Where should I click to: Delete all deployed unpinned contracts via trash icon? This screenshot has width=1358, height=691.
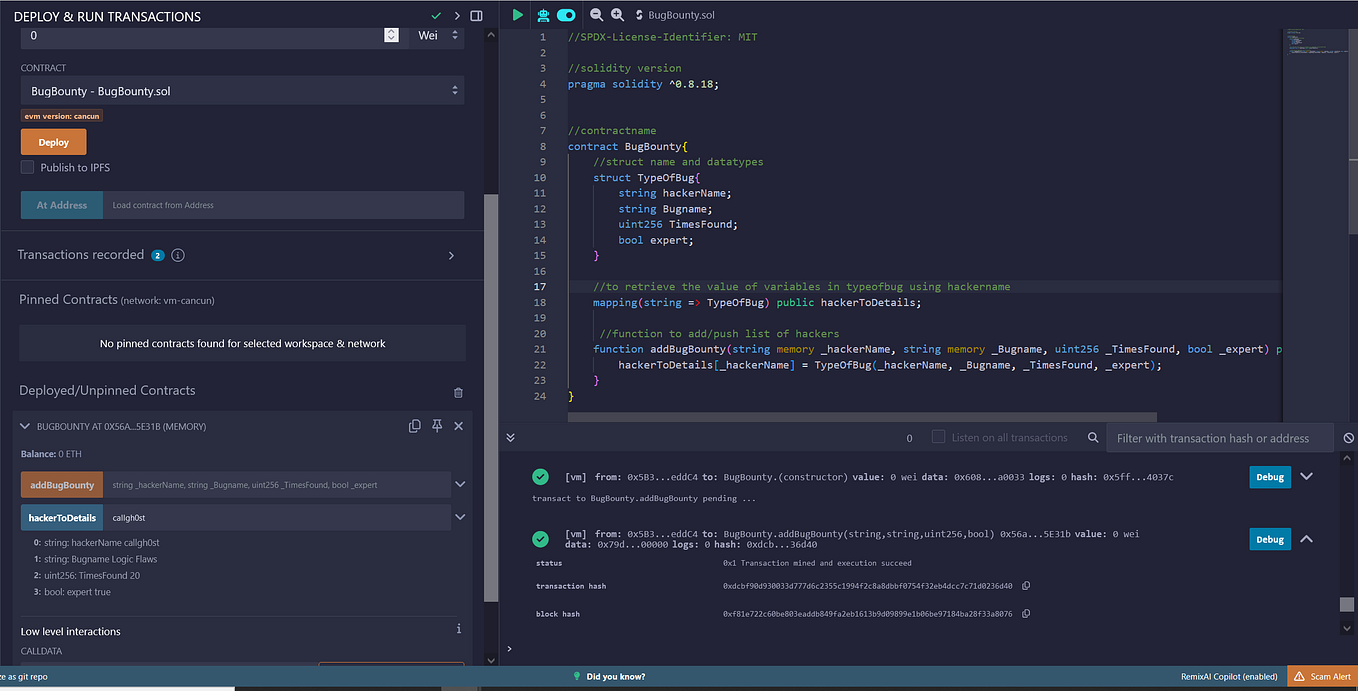coord(458,392)
